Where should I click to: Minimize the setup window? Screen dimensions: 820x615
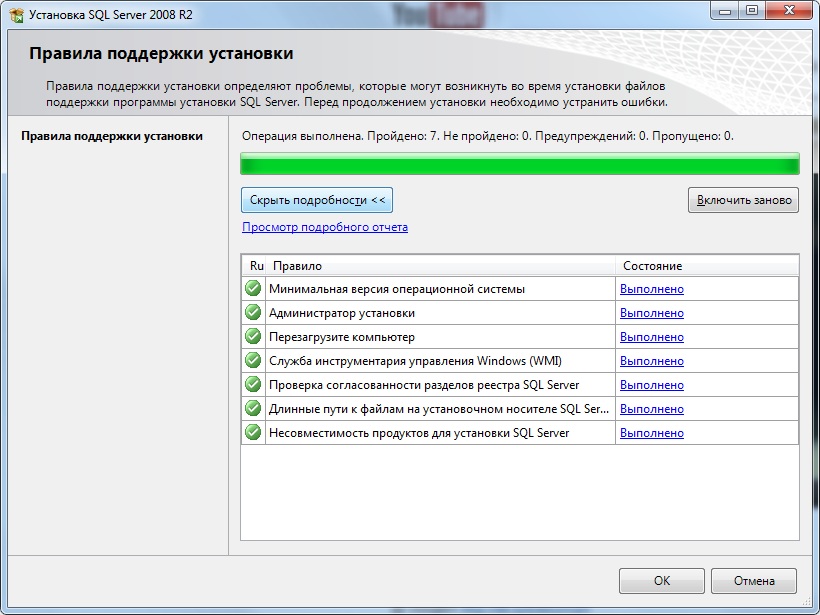click(x=725, y=11)
